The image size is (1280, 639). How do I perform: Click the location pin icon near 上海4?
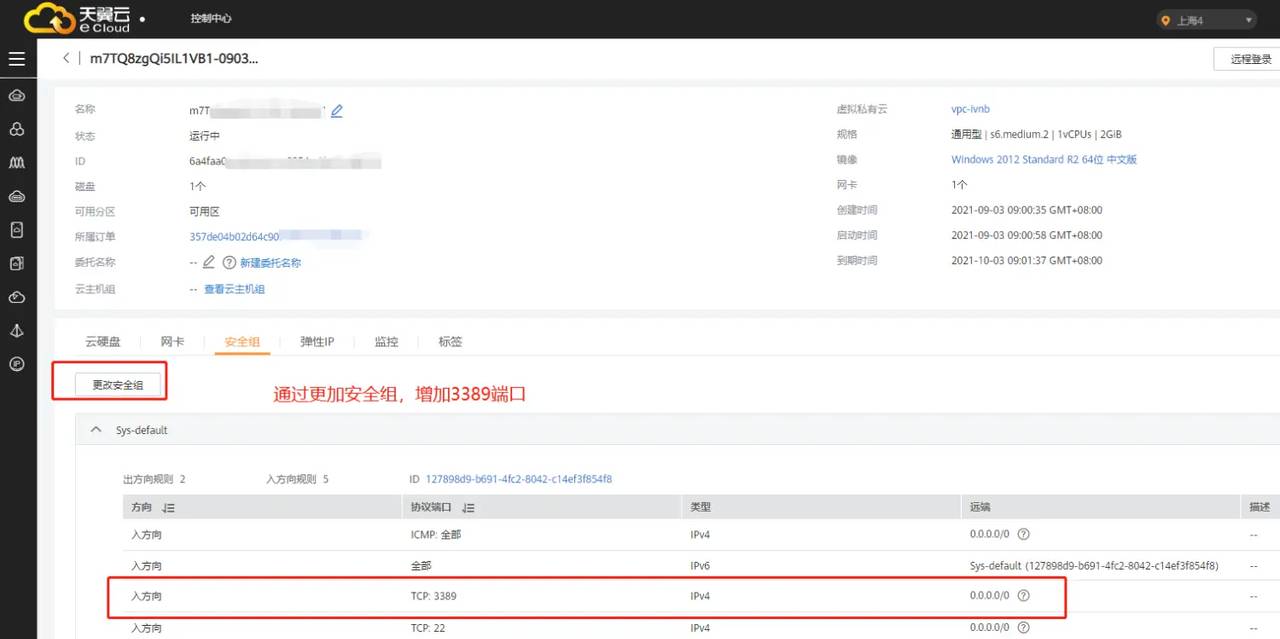point(1166,20)
